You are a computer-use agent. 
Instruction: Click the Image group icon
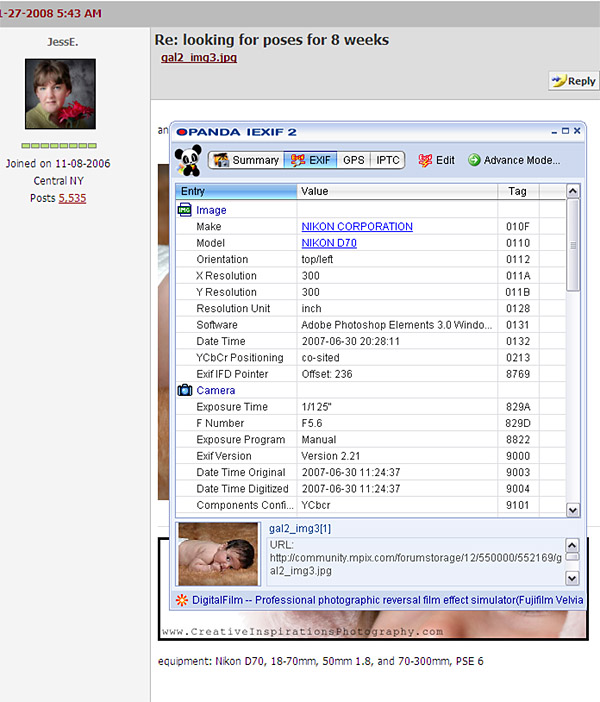pos(184,210)
